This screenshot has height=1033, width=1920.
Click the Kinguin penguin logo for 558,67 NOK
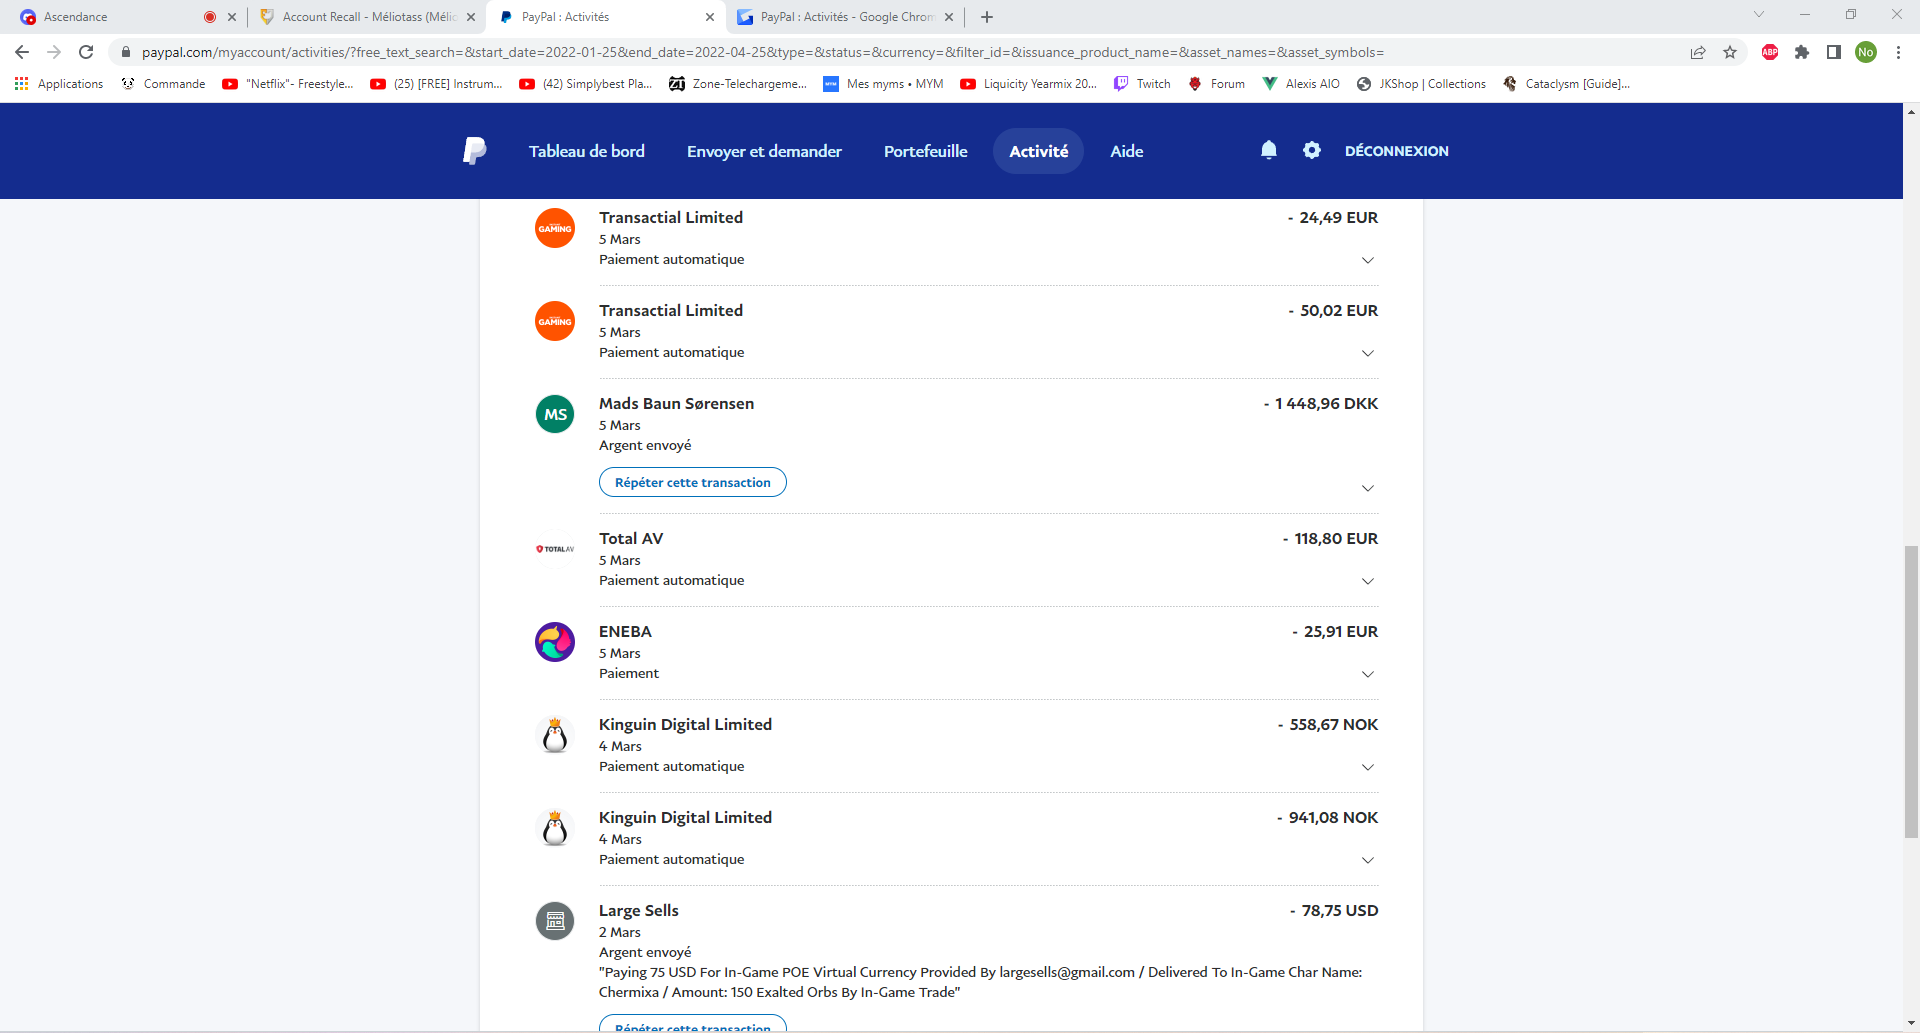(555, 735)
